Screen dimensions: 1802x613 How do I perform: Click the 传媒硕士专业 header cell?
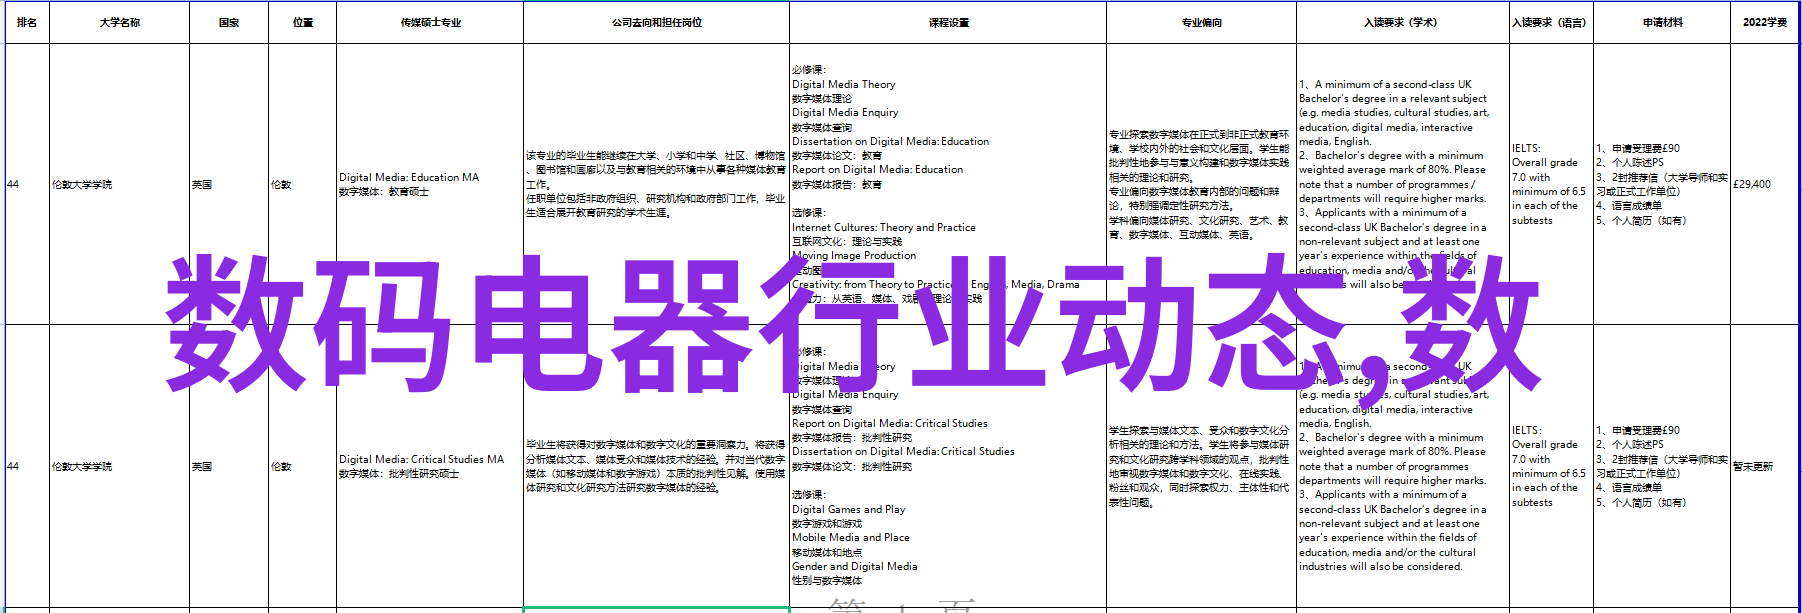pyautogui.click(x=430, y=22)
